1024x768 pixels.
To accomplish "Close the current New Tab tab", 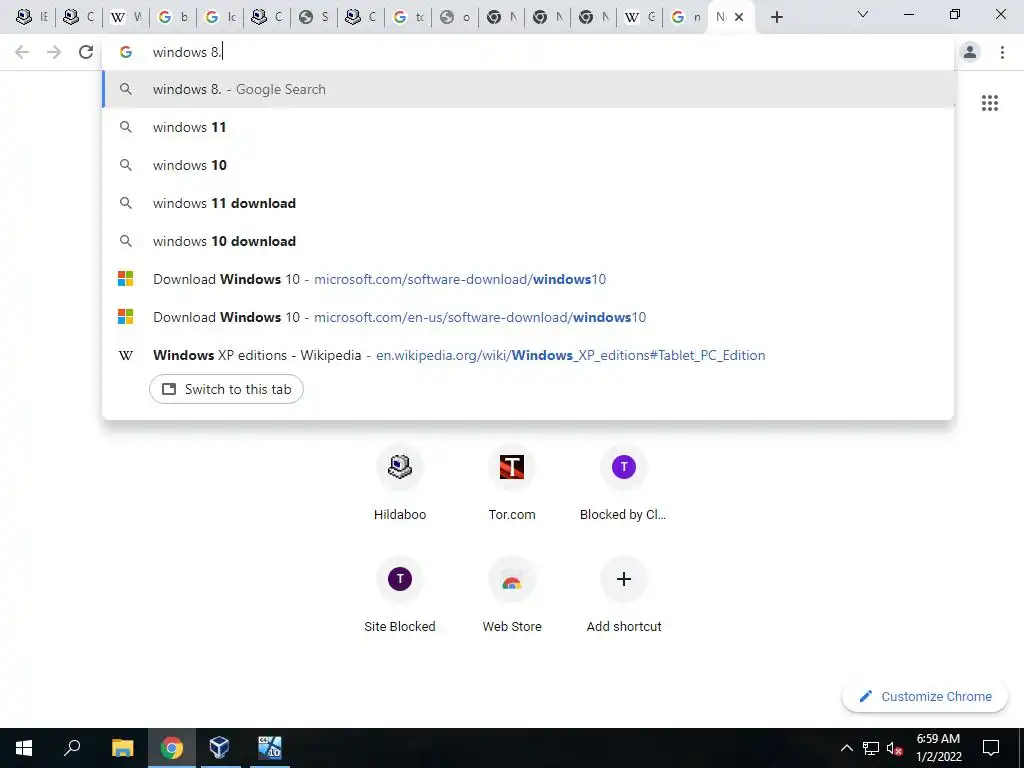I will (739, 17).
